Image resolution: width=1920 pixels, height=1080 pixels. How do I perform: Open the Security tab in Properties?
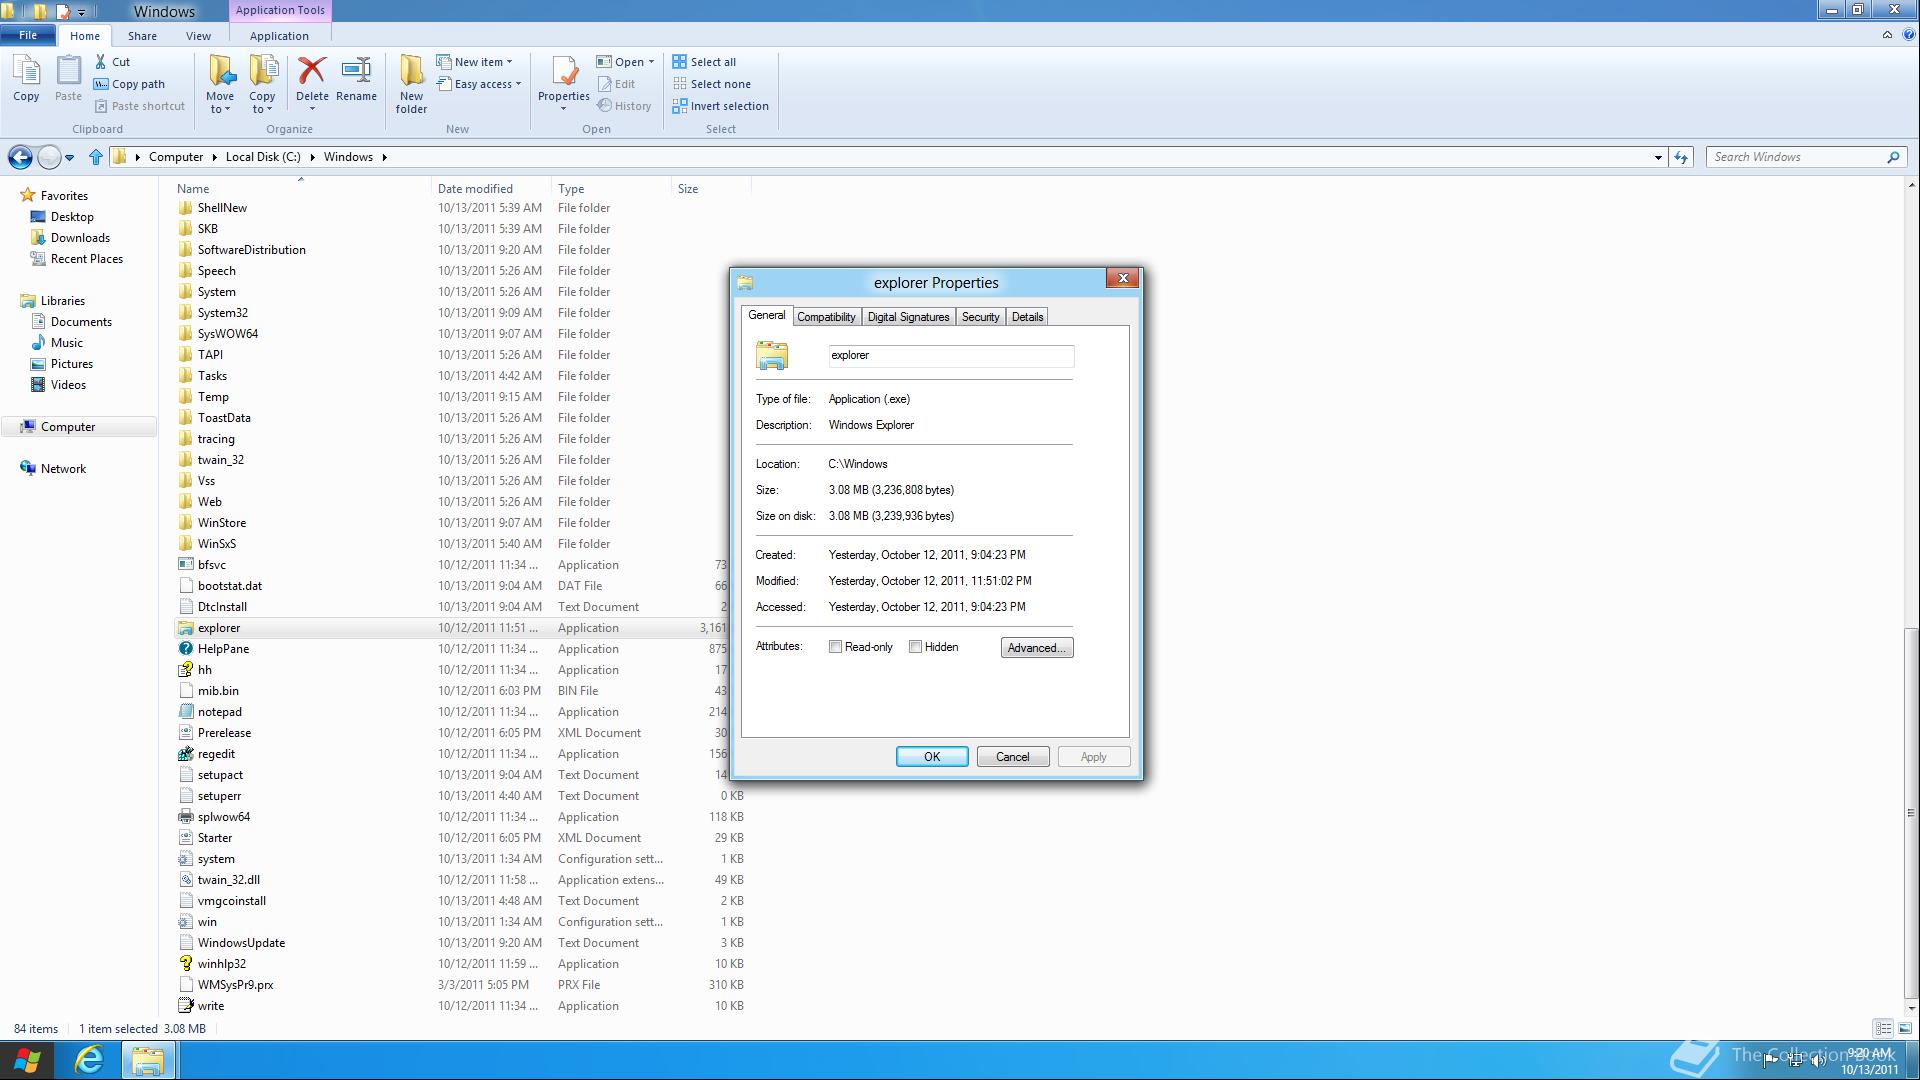point(980,317)
